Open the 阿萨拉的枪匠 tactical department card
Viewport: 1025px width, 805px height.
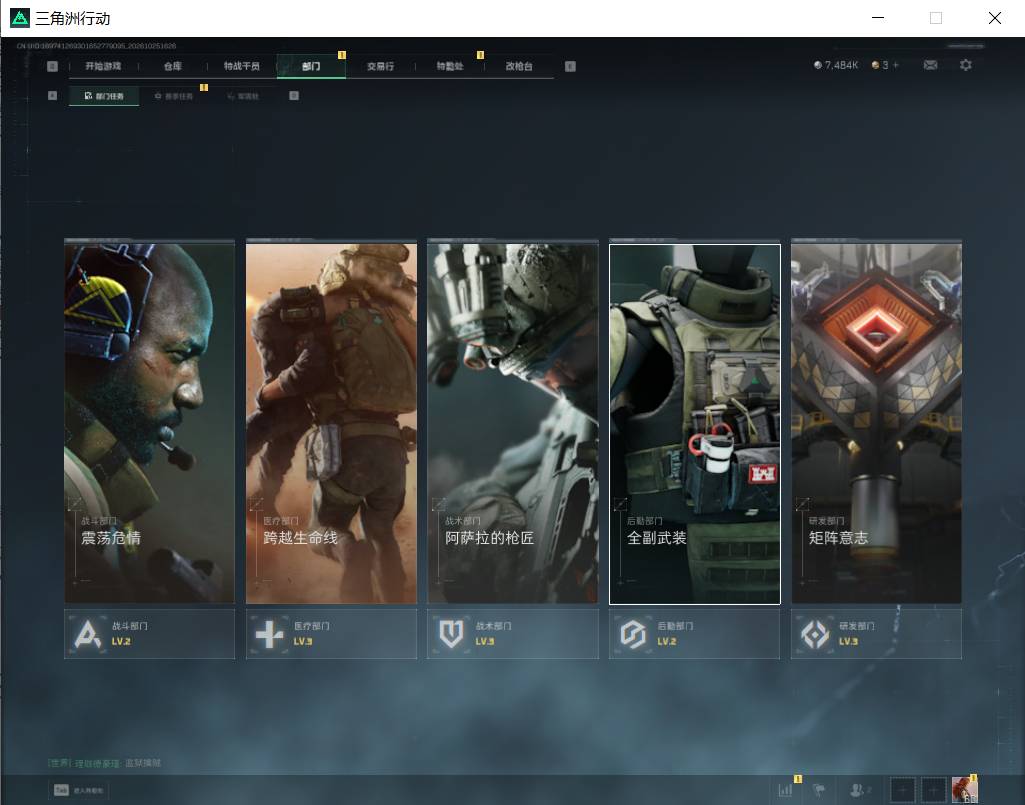pos(513,423)
